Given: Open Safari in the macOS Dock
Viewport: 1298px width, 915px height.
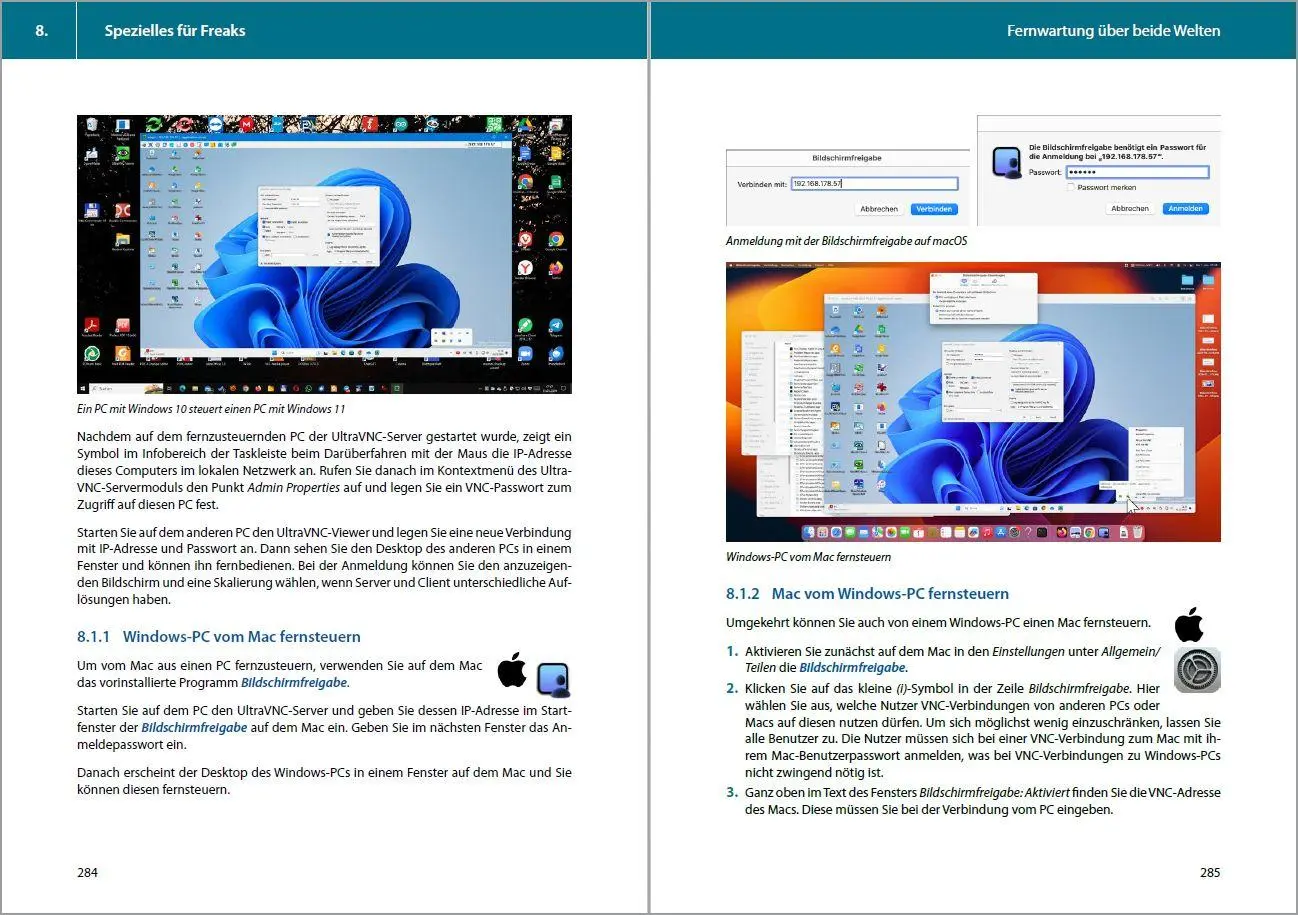Looking at the screenshot, I should (x=836, y=532).
